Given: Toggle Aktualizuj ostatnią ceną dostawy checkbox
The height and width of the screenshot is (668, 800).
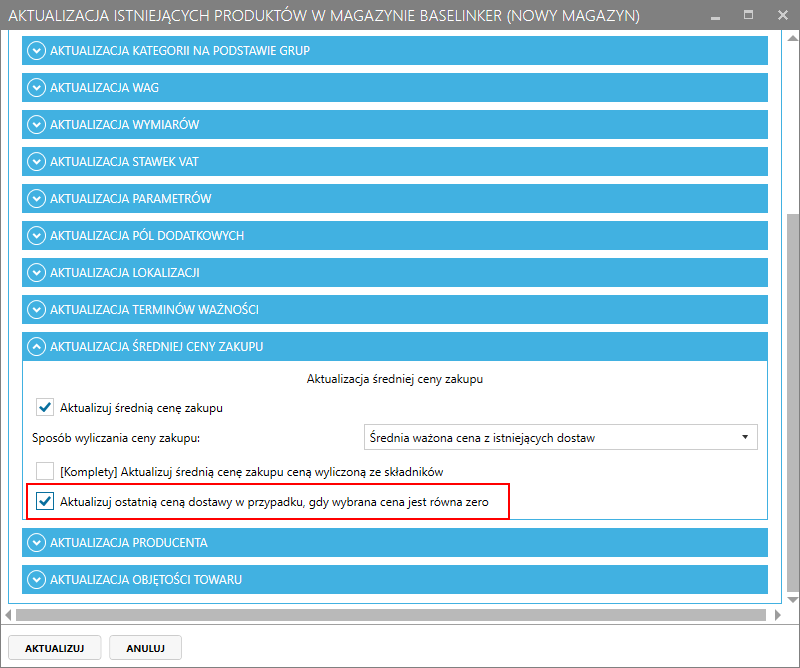Looking at the screenshot, I should (x=45, y=502).
